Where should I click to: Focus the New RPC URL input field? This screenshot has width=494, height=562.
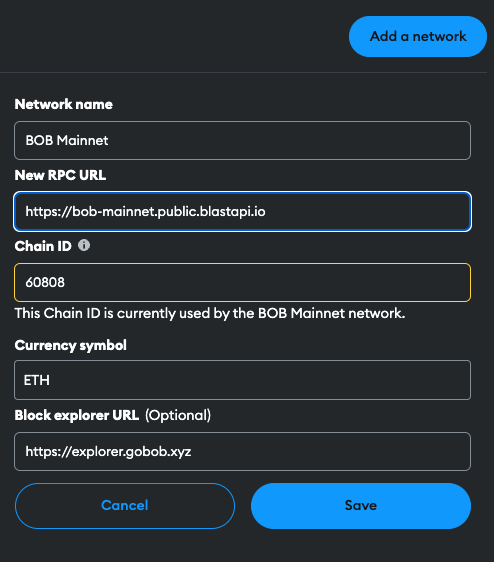(242, 211)
